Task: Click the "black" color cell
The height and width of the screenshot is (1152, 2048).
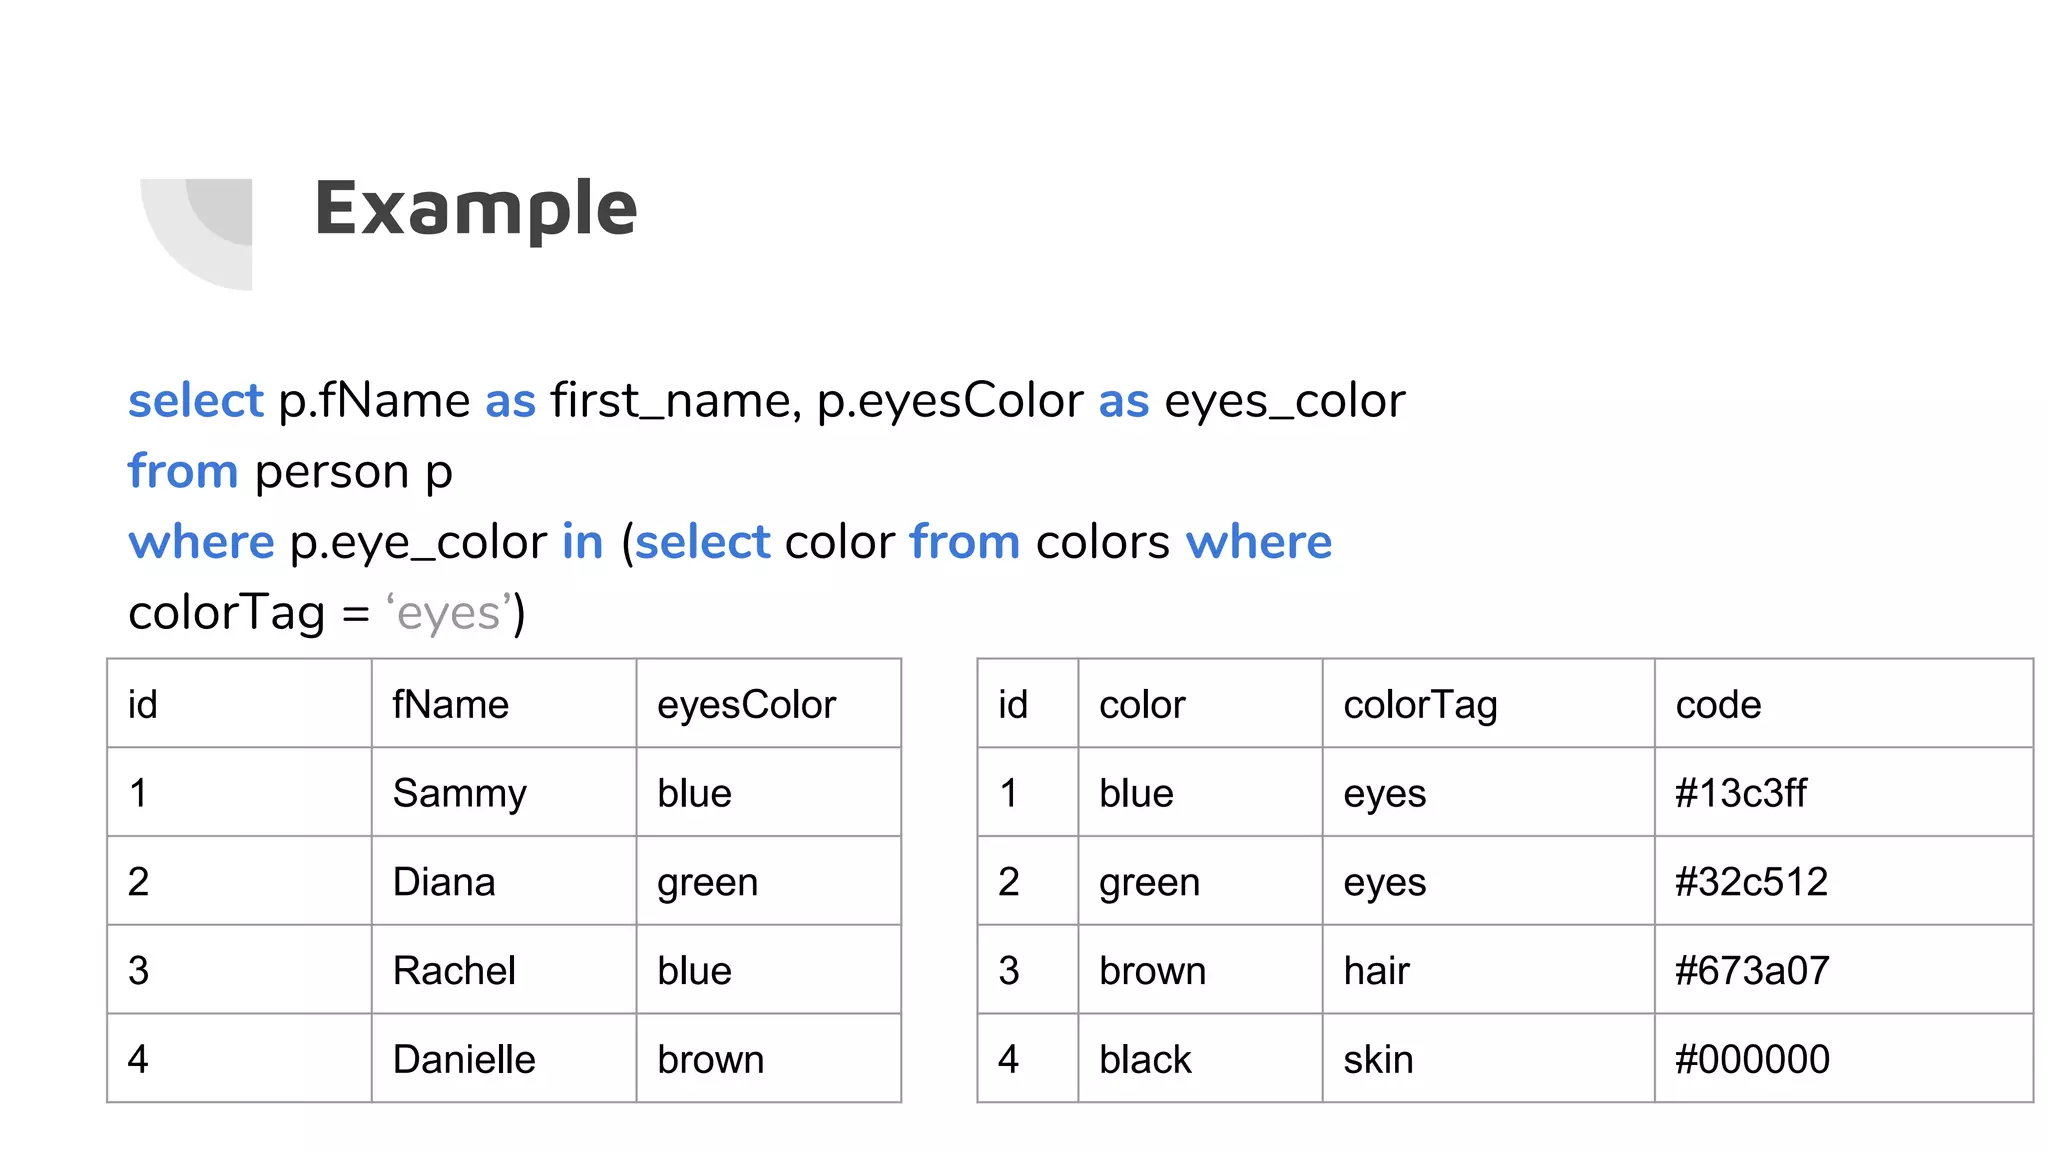Action: 1145,1060
